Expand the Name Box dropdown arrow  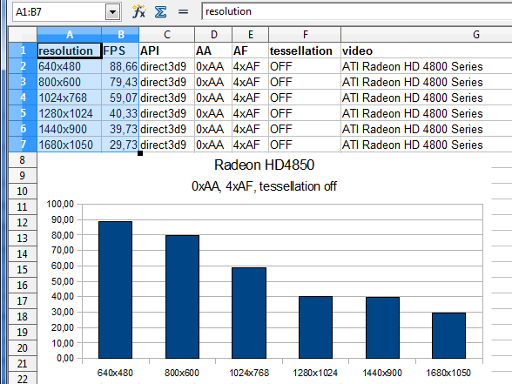113,12
